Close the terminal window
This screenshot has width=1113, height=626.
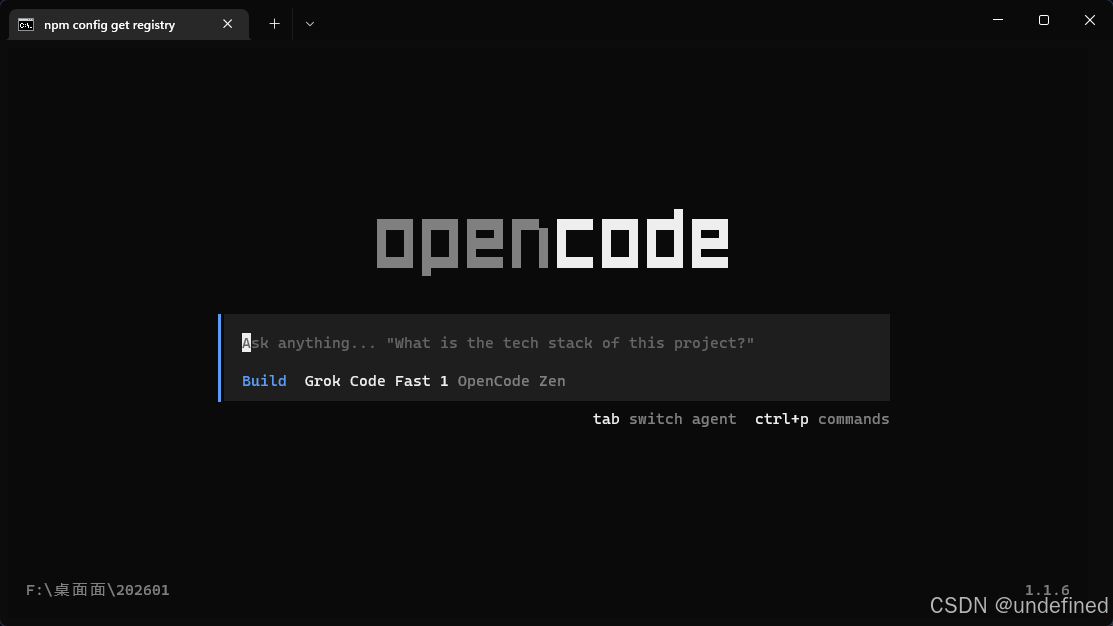(1090, 20)
